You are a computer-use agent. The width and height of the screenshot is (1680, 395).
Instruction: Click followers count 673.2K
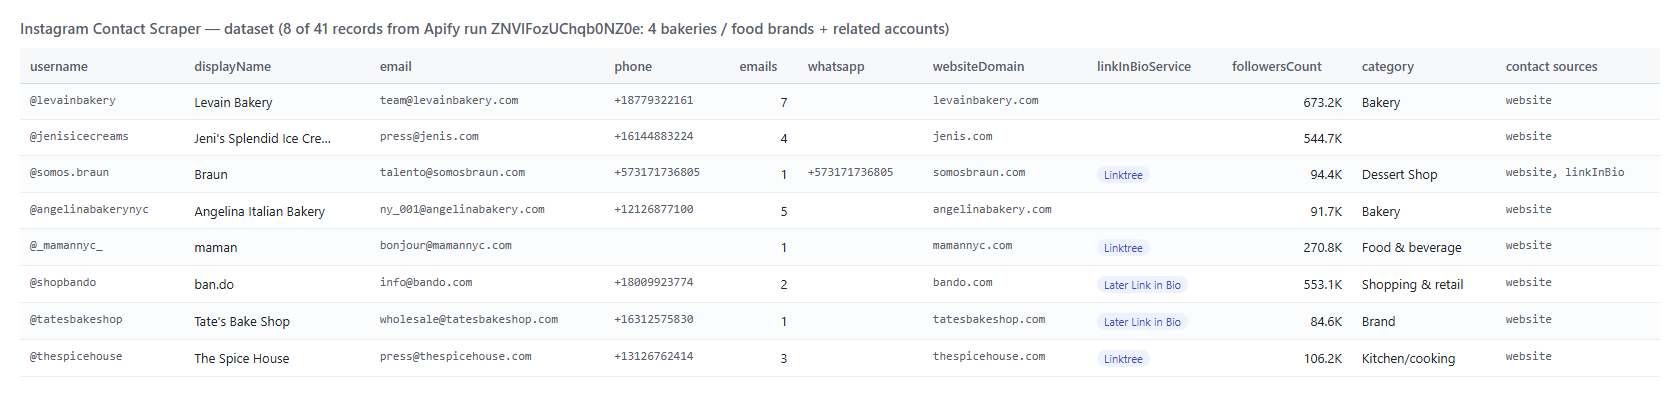click(1322, 102)
